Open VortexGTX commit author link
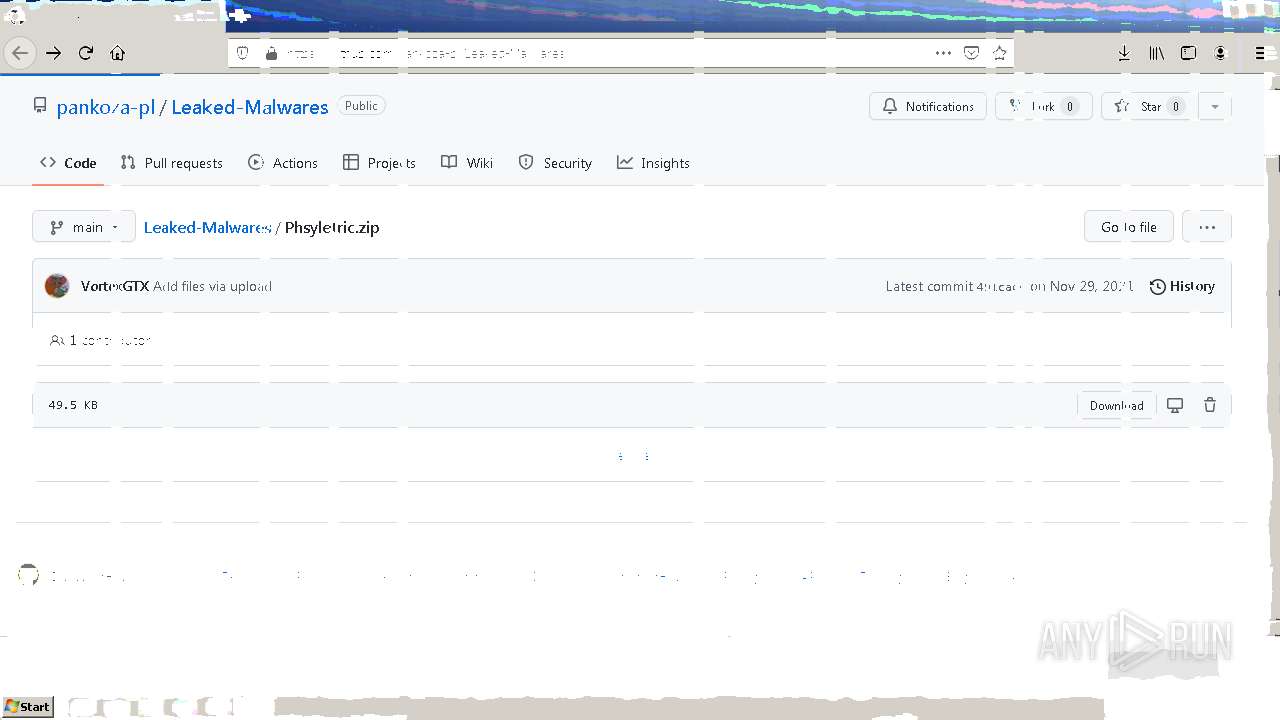Viewport: 1280px width, 720px height. tap(115, 286)
